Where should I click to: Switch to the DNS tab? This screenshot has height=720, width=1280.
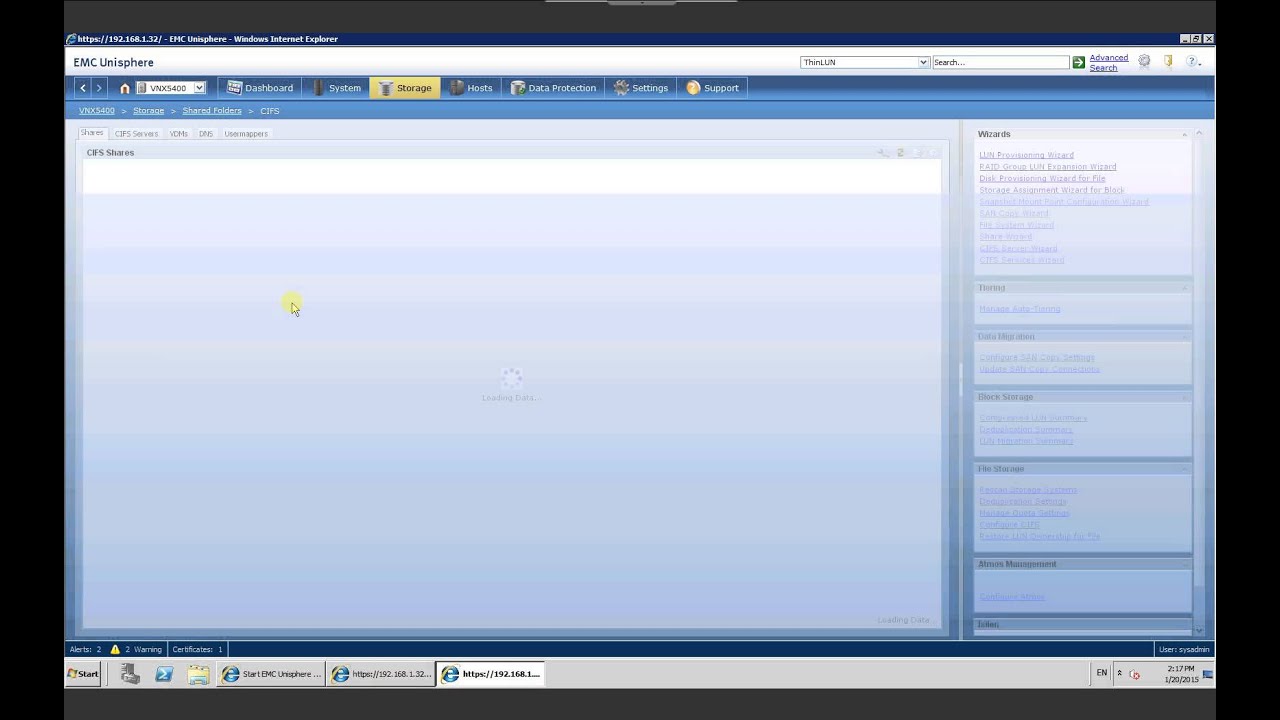pos(206,133)
